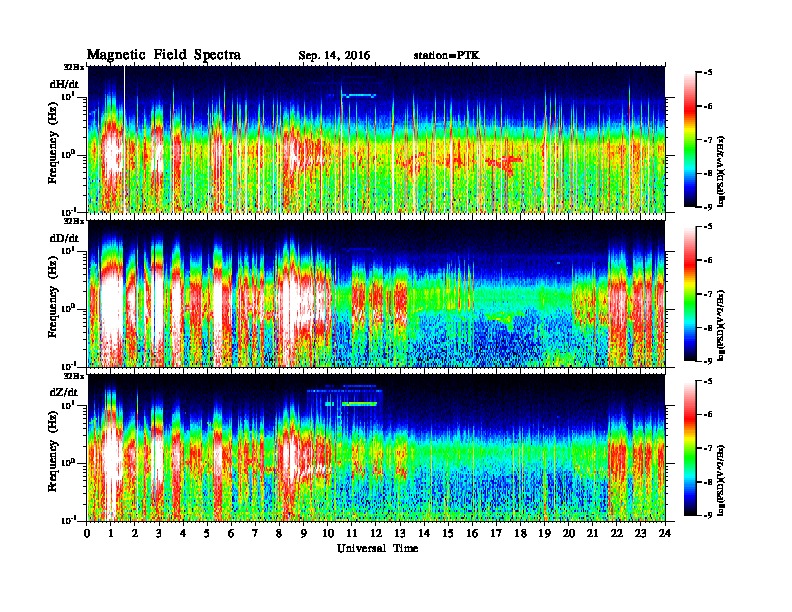792x612 pixels.
Task: Click the dZ/dt color scale bar
Action: (689, 448)
